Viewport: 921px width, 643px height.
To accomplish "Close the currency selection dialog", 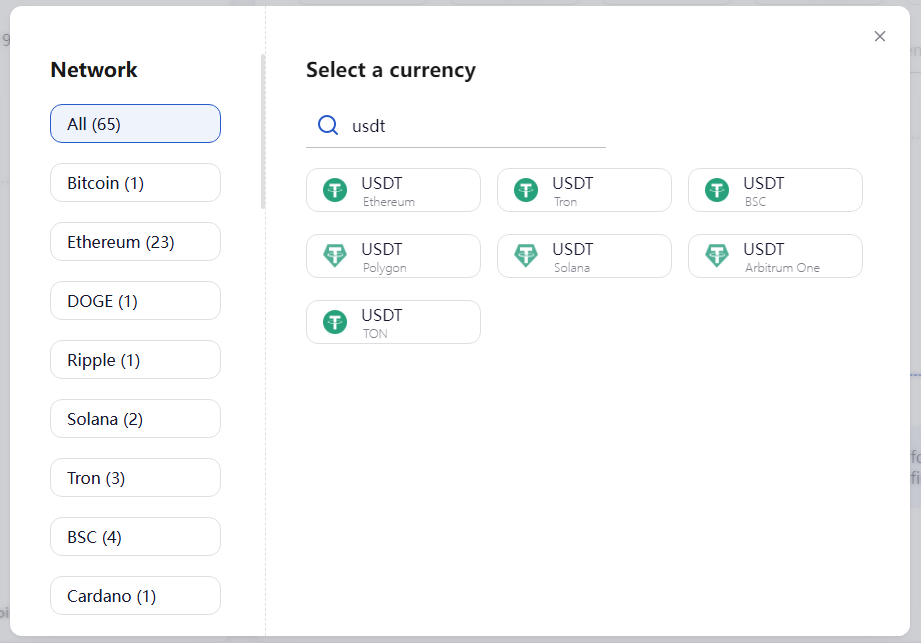I will pyautogui.click(x=879, y=36).
